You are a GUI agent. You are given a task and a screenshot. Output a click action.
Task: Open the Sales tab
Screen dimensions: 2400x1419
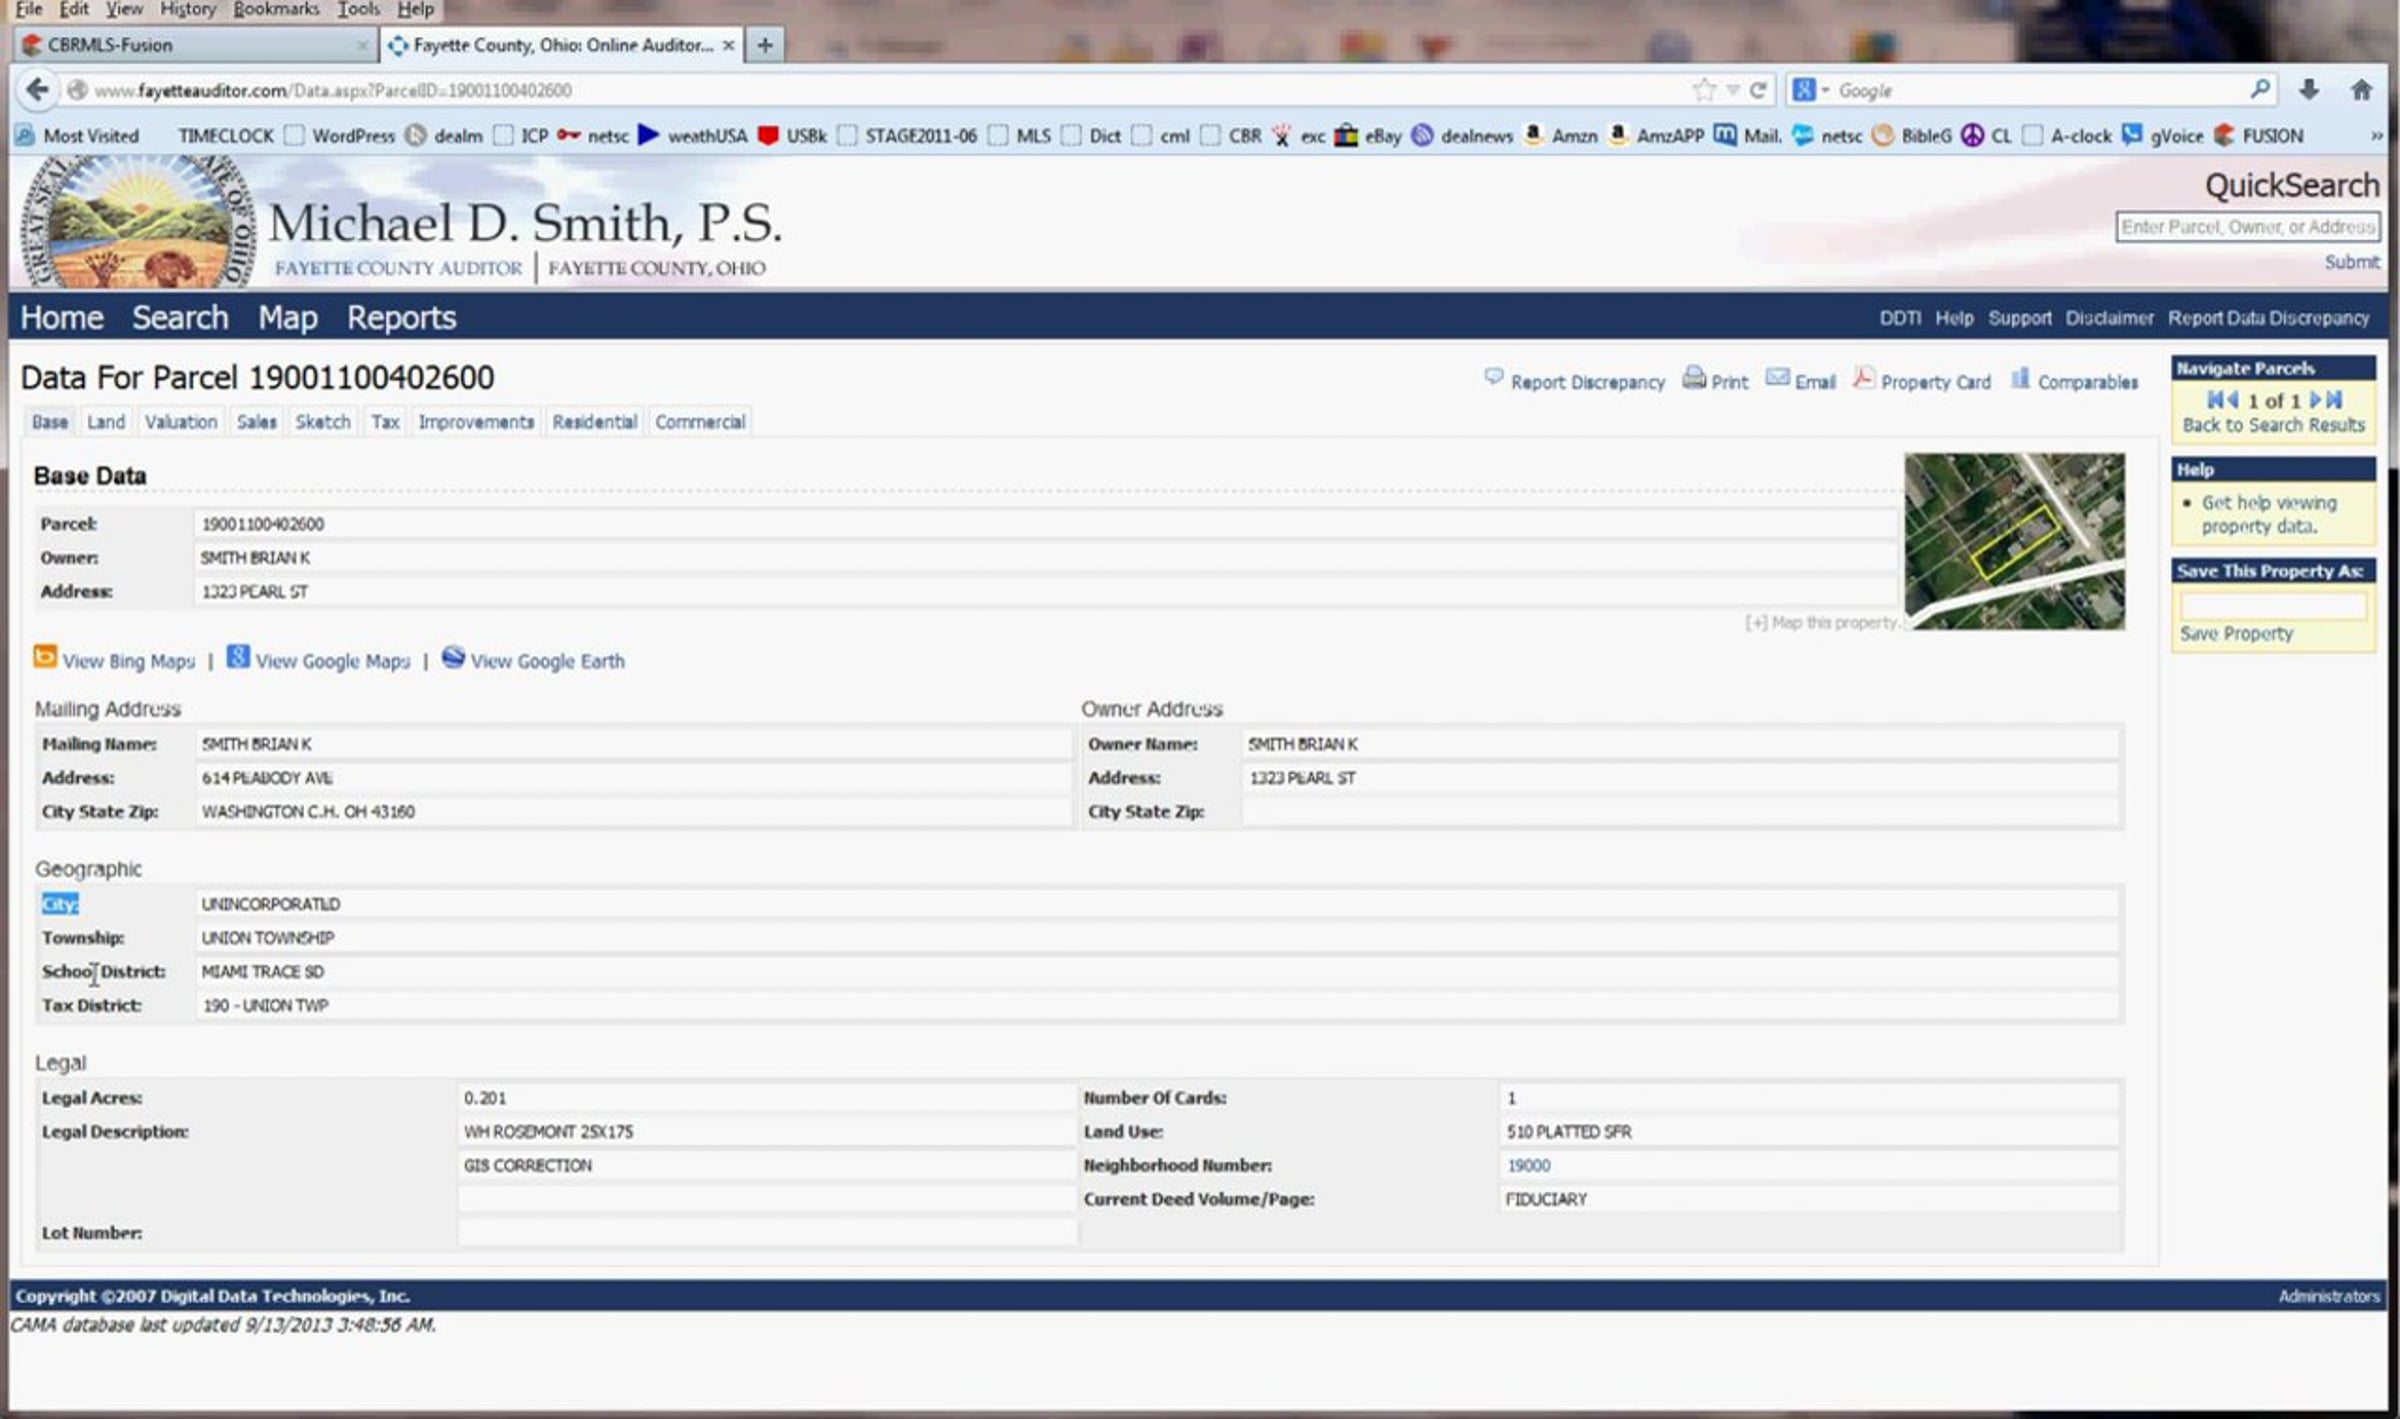pos(257,422)
